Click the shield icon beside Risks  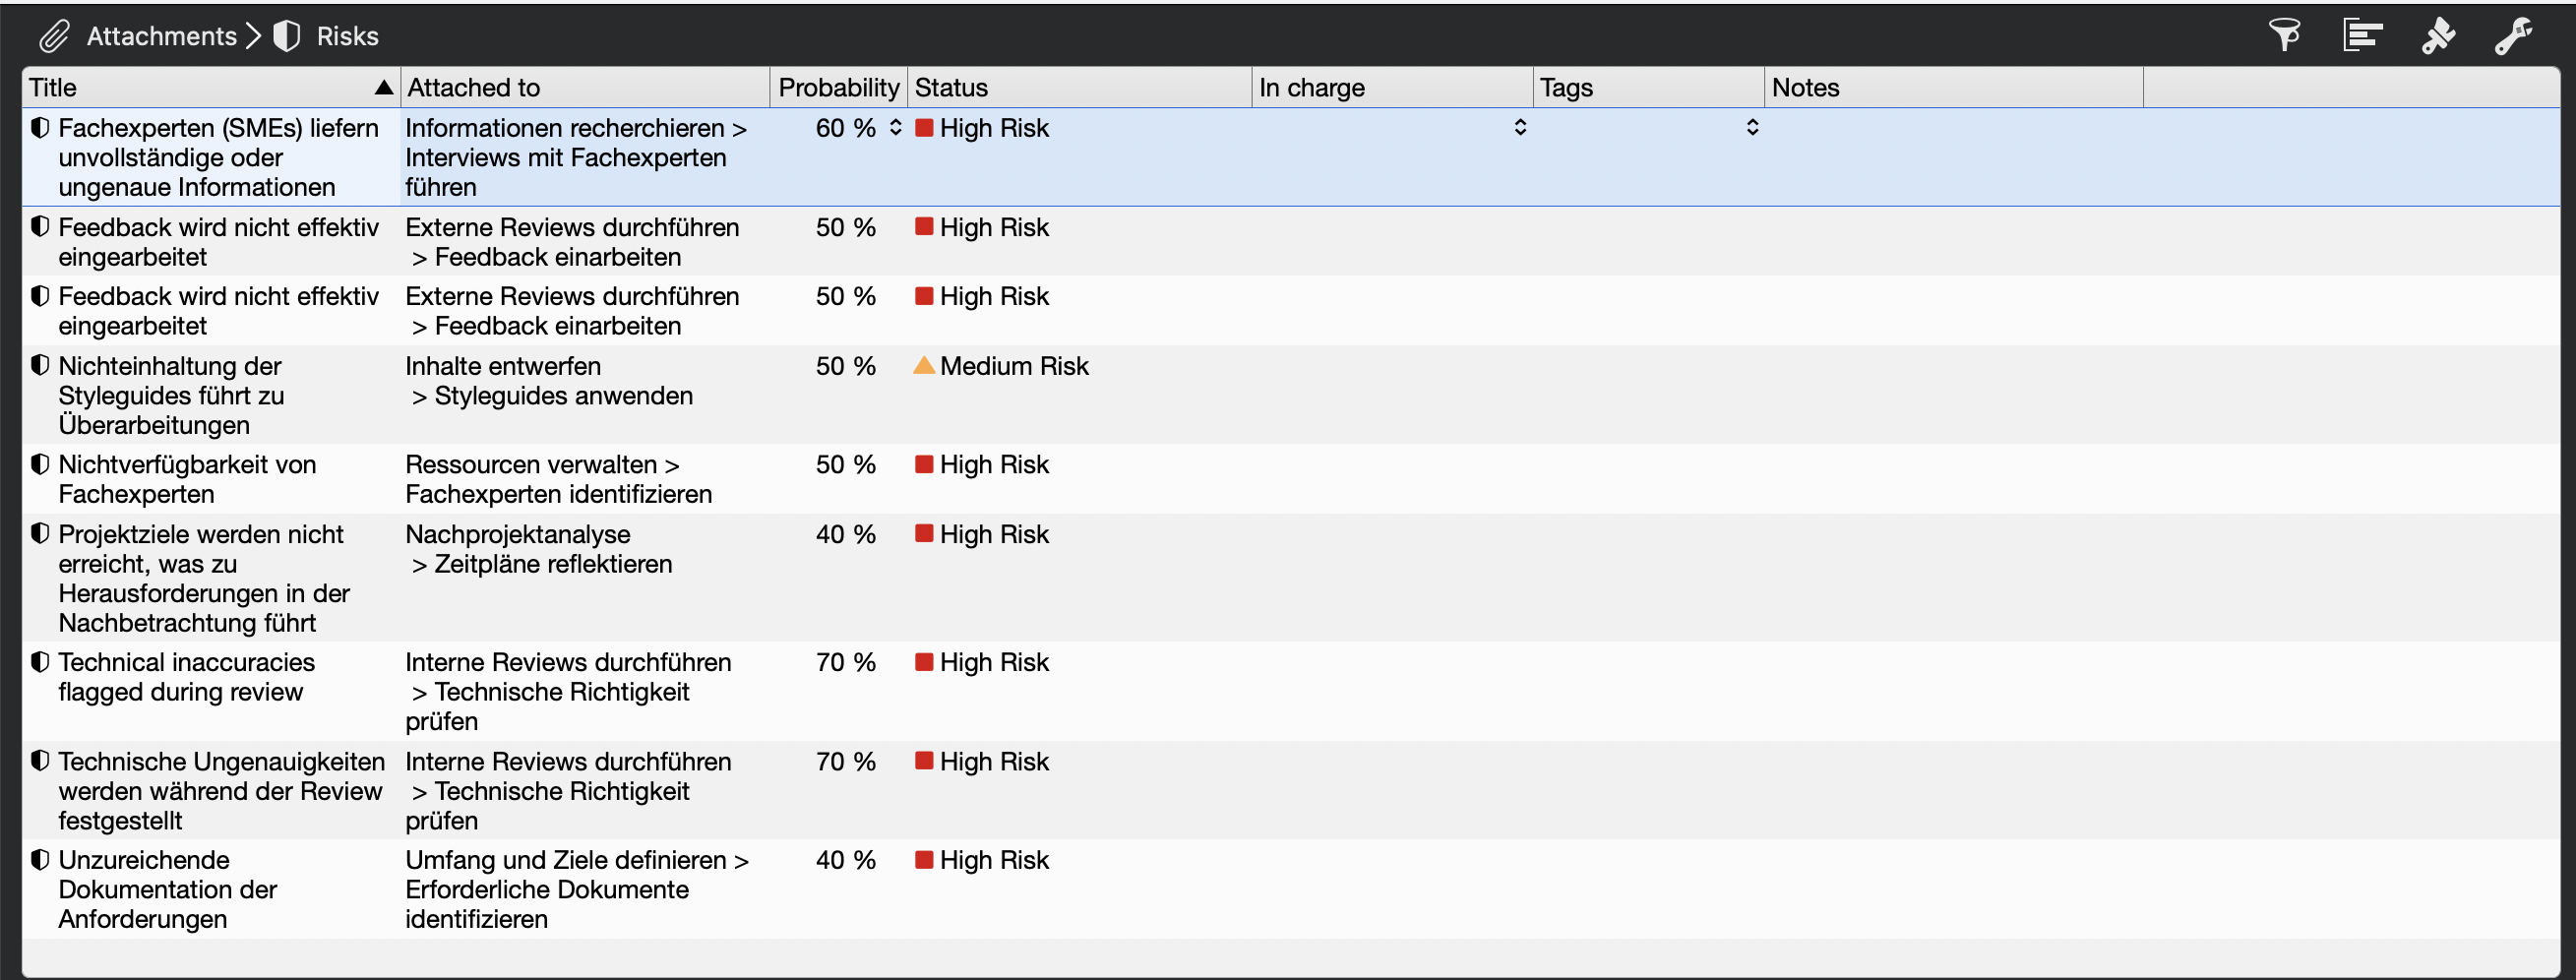[287, 37]
